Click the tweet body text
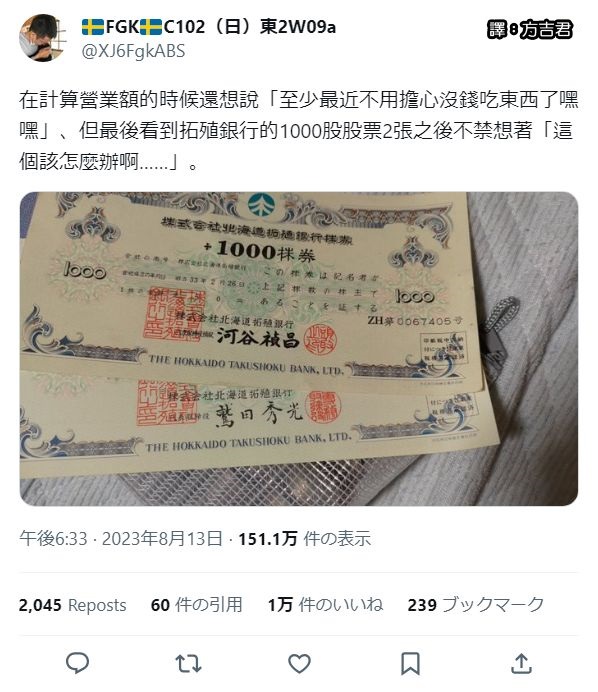598x692 pixels. click(298, 130)
